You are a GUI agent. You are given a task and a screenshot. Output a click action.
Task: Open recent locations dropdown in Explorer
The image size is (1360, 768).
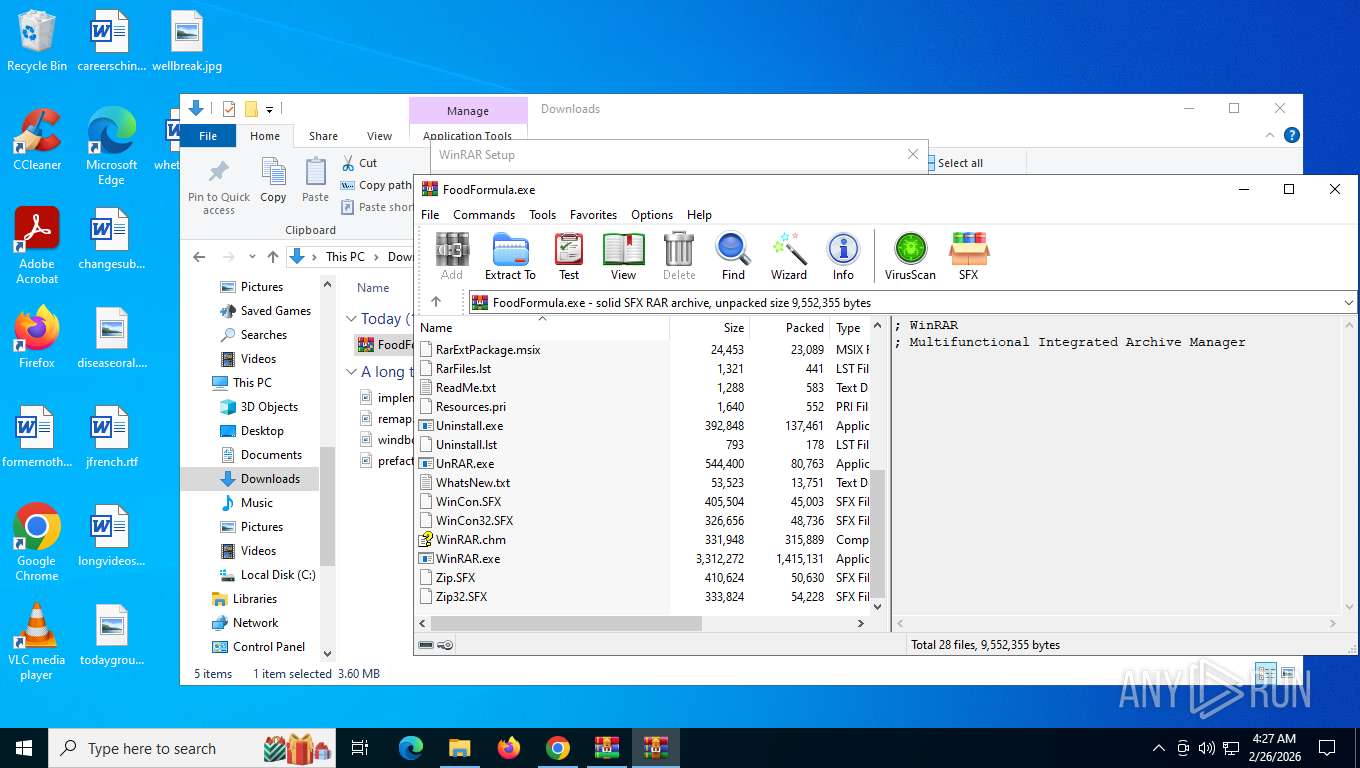tap(251, 257)
